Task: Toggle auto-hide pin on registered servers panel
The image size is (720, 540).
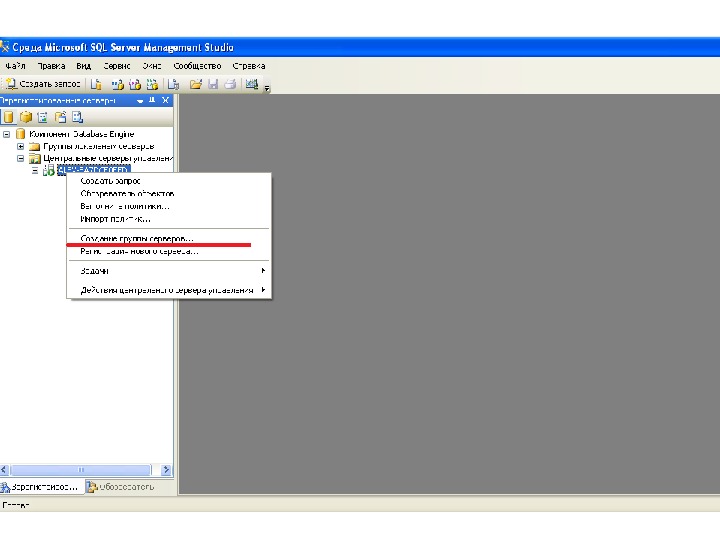Action: tap(152, 100)
